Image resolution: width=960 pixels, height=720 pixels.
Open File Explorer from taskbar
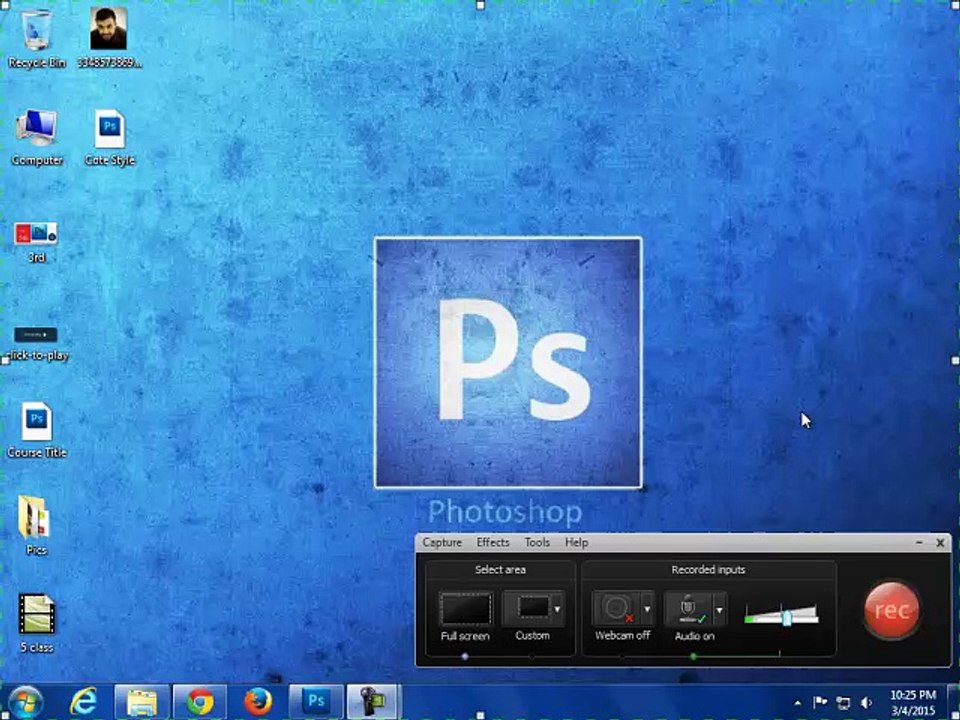coord(141,702)
